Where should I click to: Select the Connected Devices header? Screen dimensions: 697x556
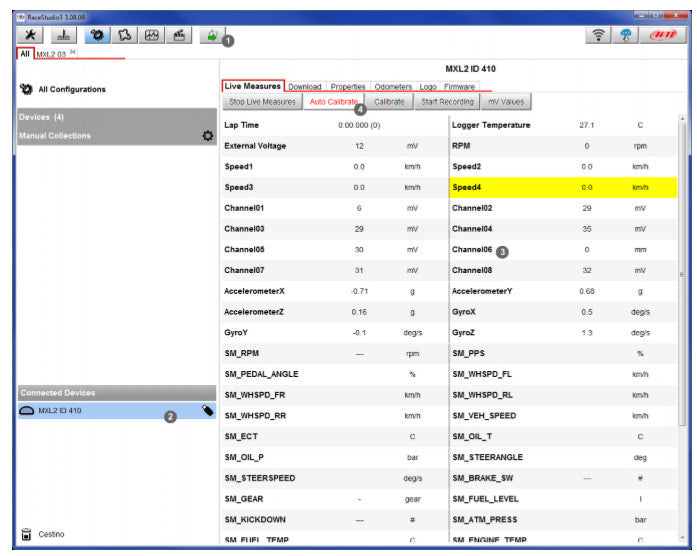pos(116,393)
